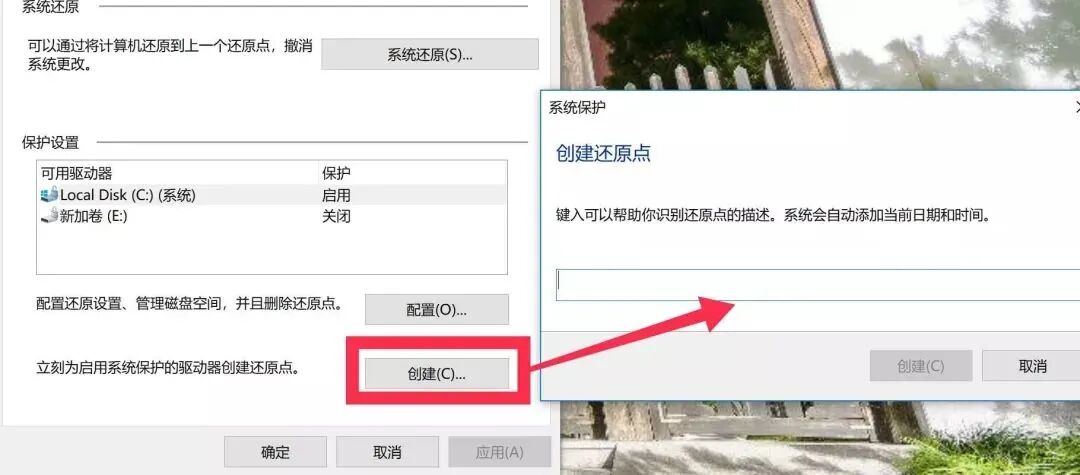Close the 系统保护 dialog

coord(1077,107)
